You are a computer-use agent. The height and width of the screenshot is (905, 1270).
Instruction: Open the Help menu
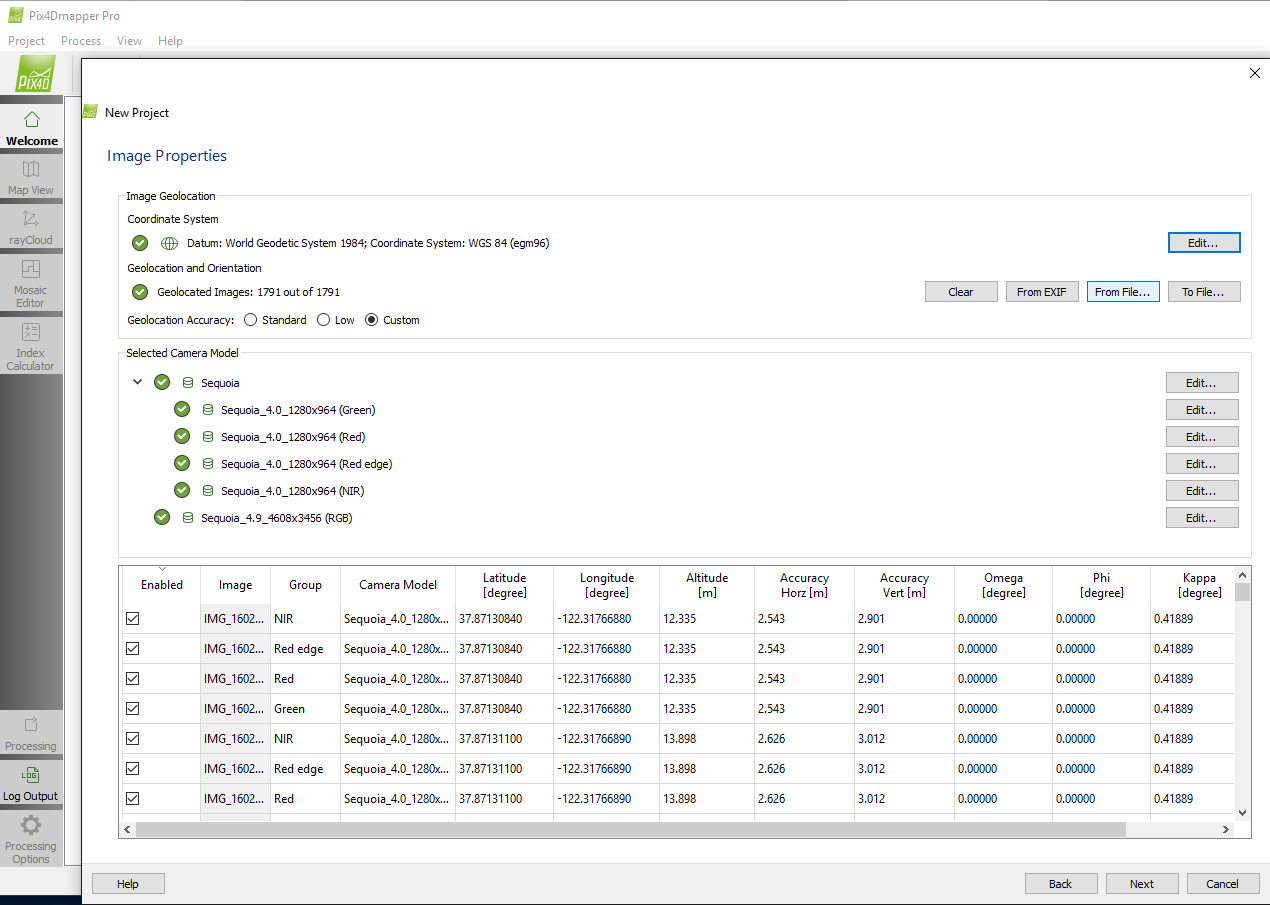click(170, 41)
